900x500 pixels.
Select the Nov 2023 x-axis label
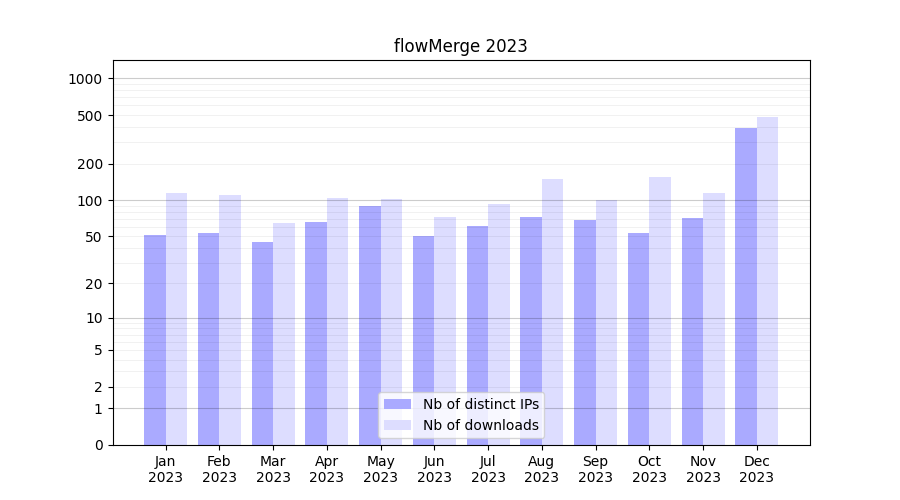[x=703, y=469]
